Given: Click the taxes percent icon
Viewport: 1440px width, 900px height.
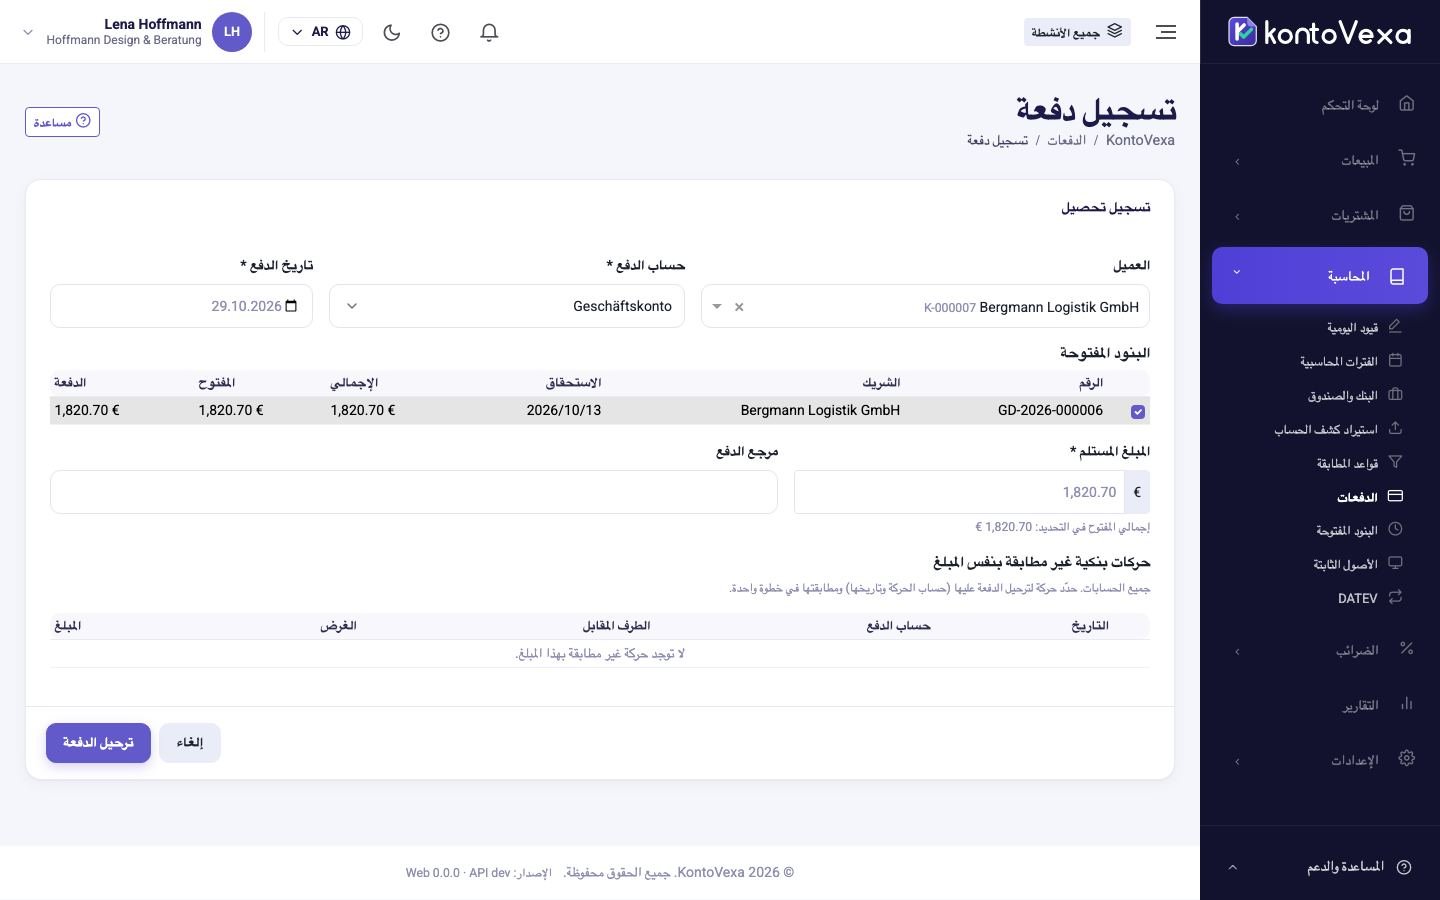Looking at the screenshot, I should coord(1407,648).
